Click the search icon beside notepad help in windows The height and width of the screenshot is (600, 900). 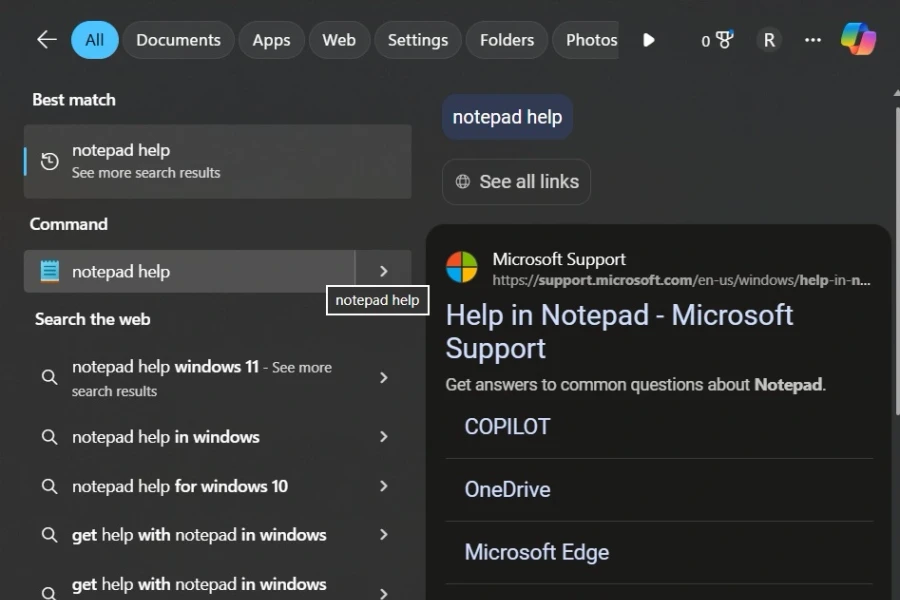[50, 437]
